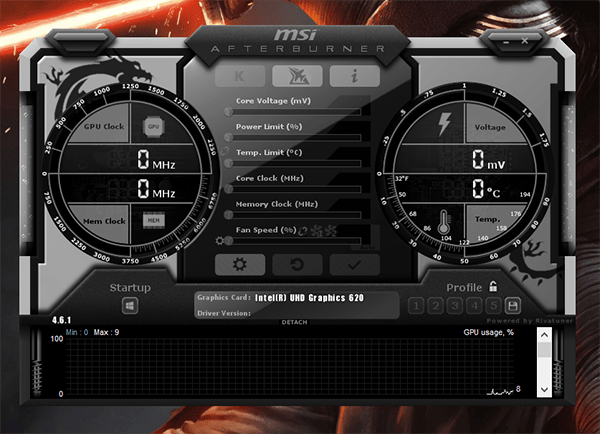Viewport: 600px width, 434px height.
Task: Click the Core Clock slider handle
Action: coord(229,189)
